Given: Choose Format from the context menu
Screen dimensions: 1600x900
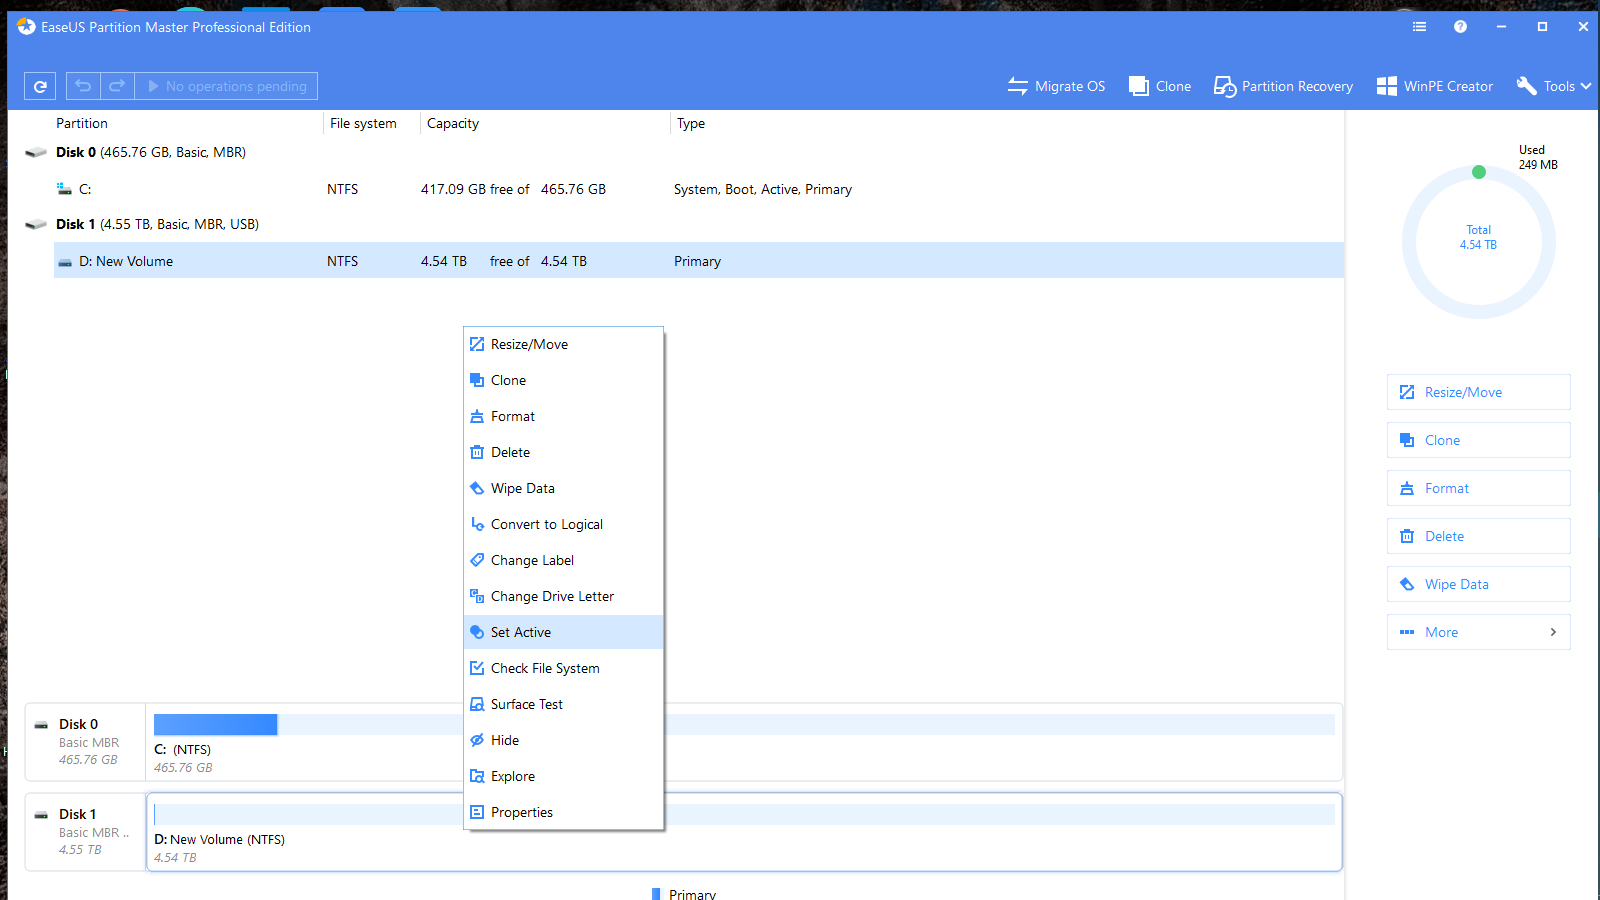Looking at the screenshot, I should tap(563, 416).
